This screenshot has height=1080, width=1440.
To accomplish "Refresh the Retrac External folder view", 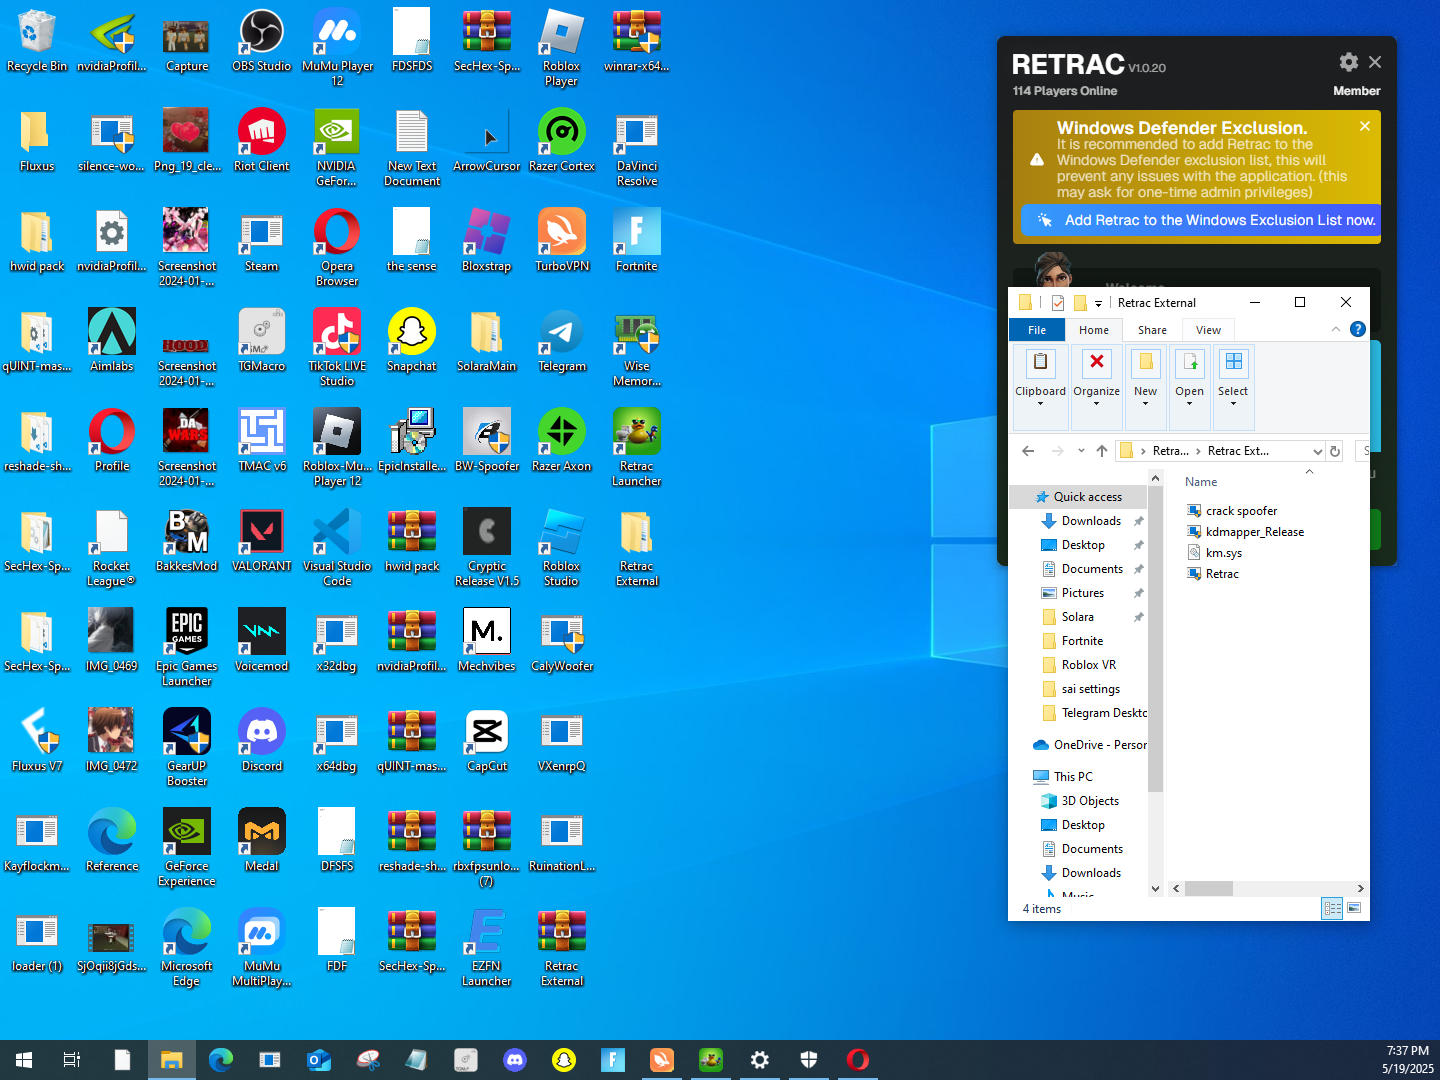I will coord(1335,451).
